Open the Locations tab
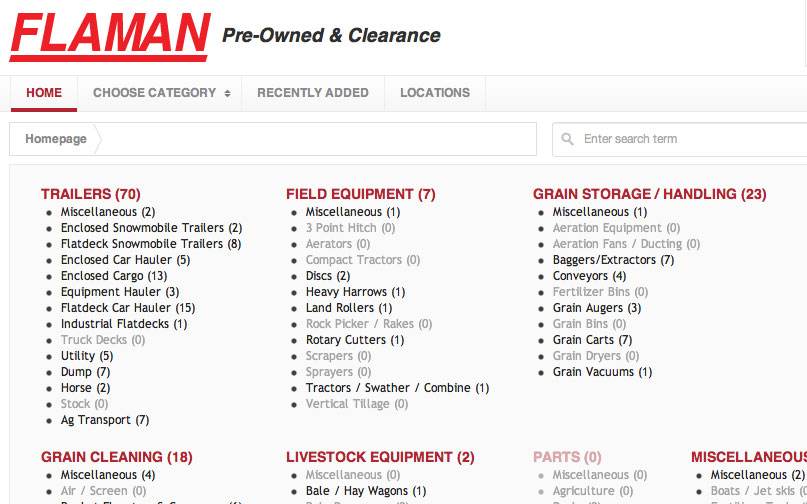Viewport: 807px width, 504px height. tap(435, 93)
